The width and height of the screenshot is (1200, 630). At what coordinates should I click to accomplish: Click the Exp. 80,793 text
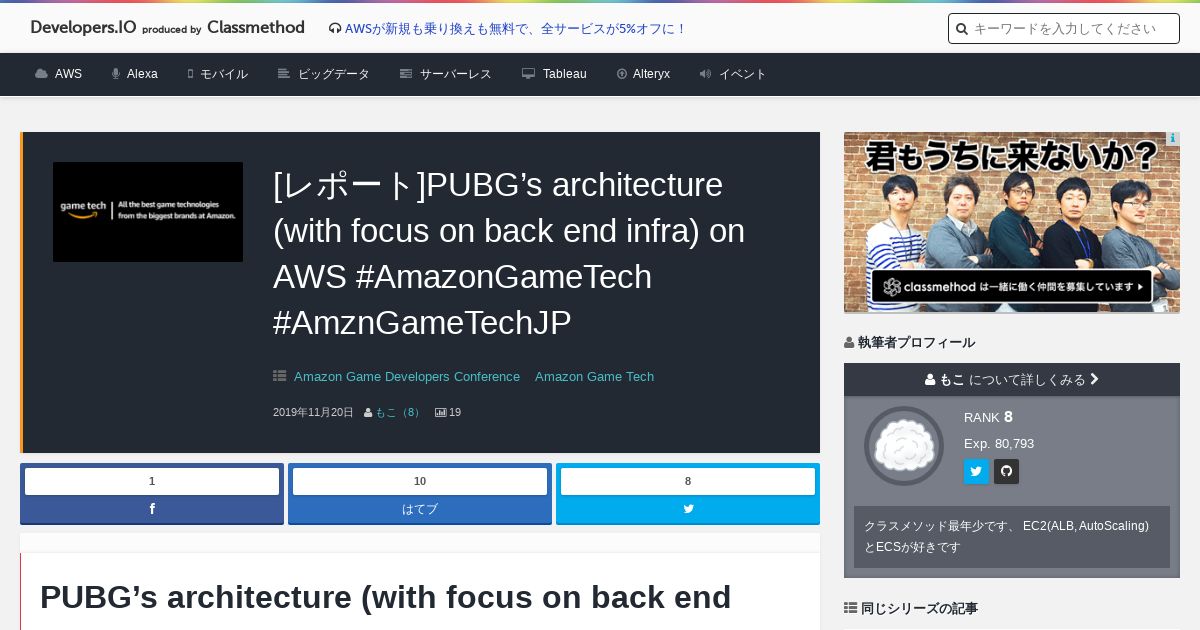pyautogui.click(x=999, y=443)
